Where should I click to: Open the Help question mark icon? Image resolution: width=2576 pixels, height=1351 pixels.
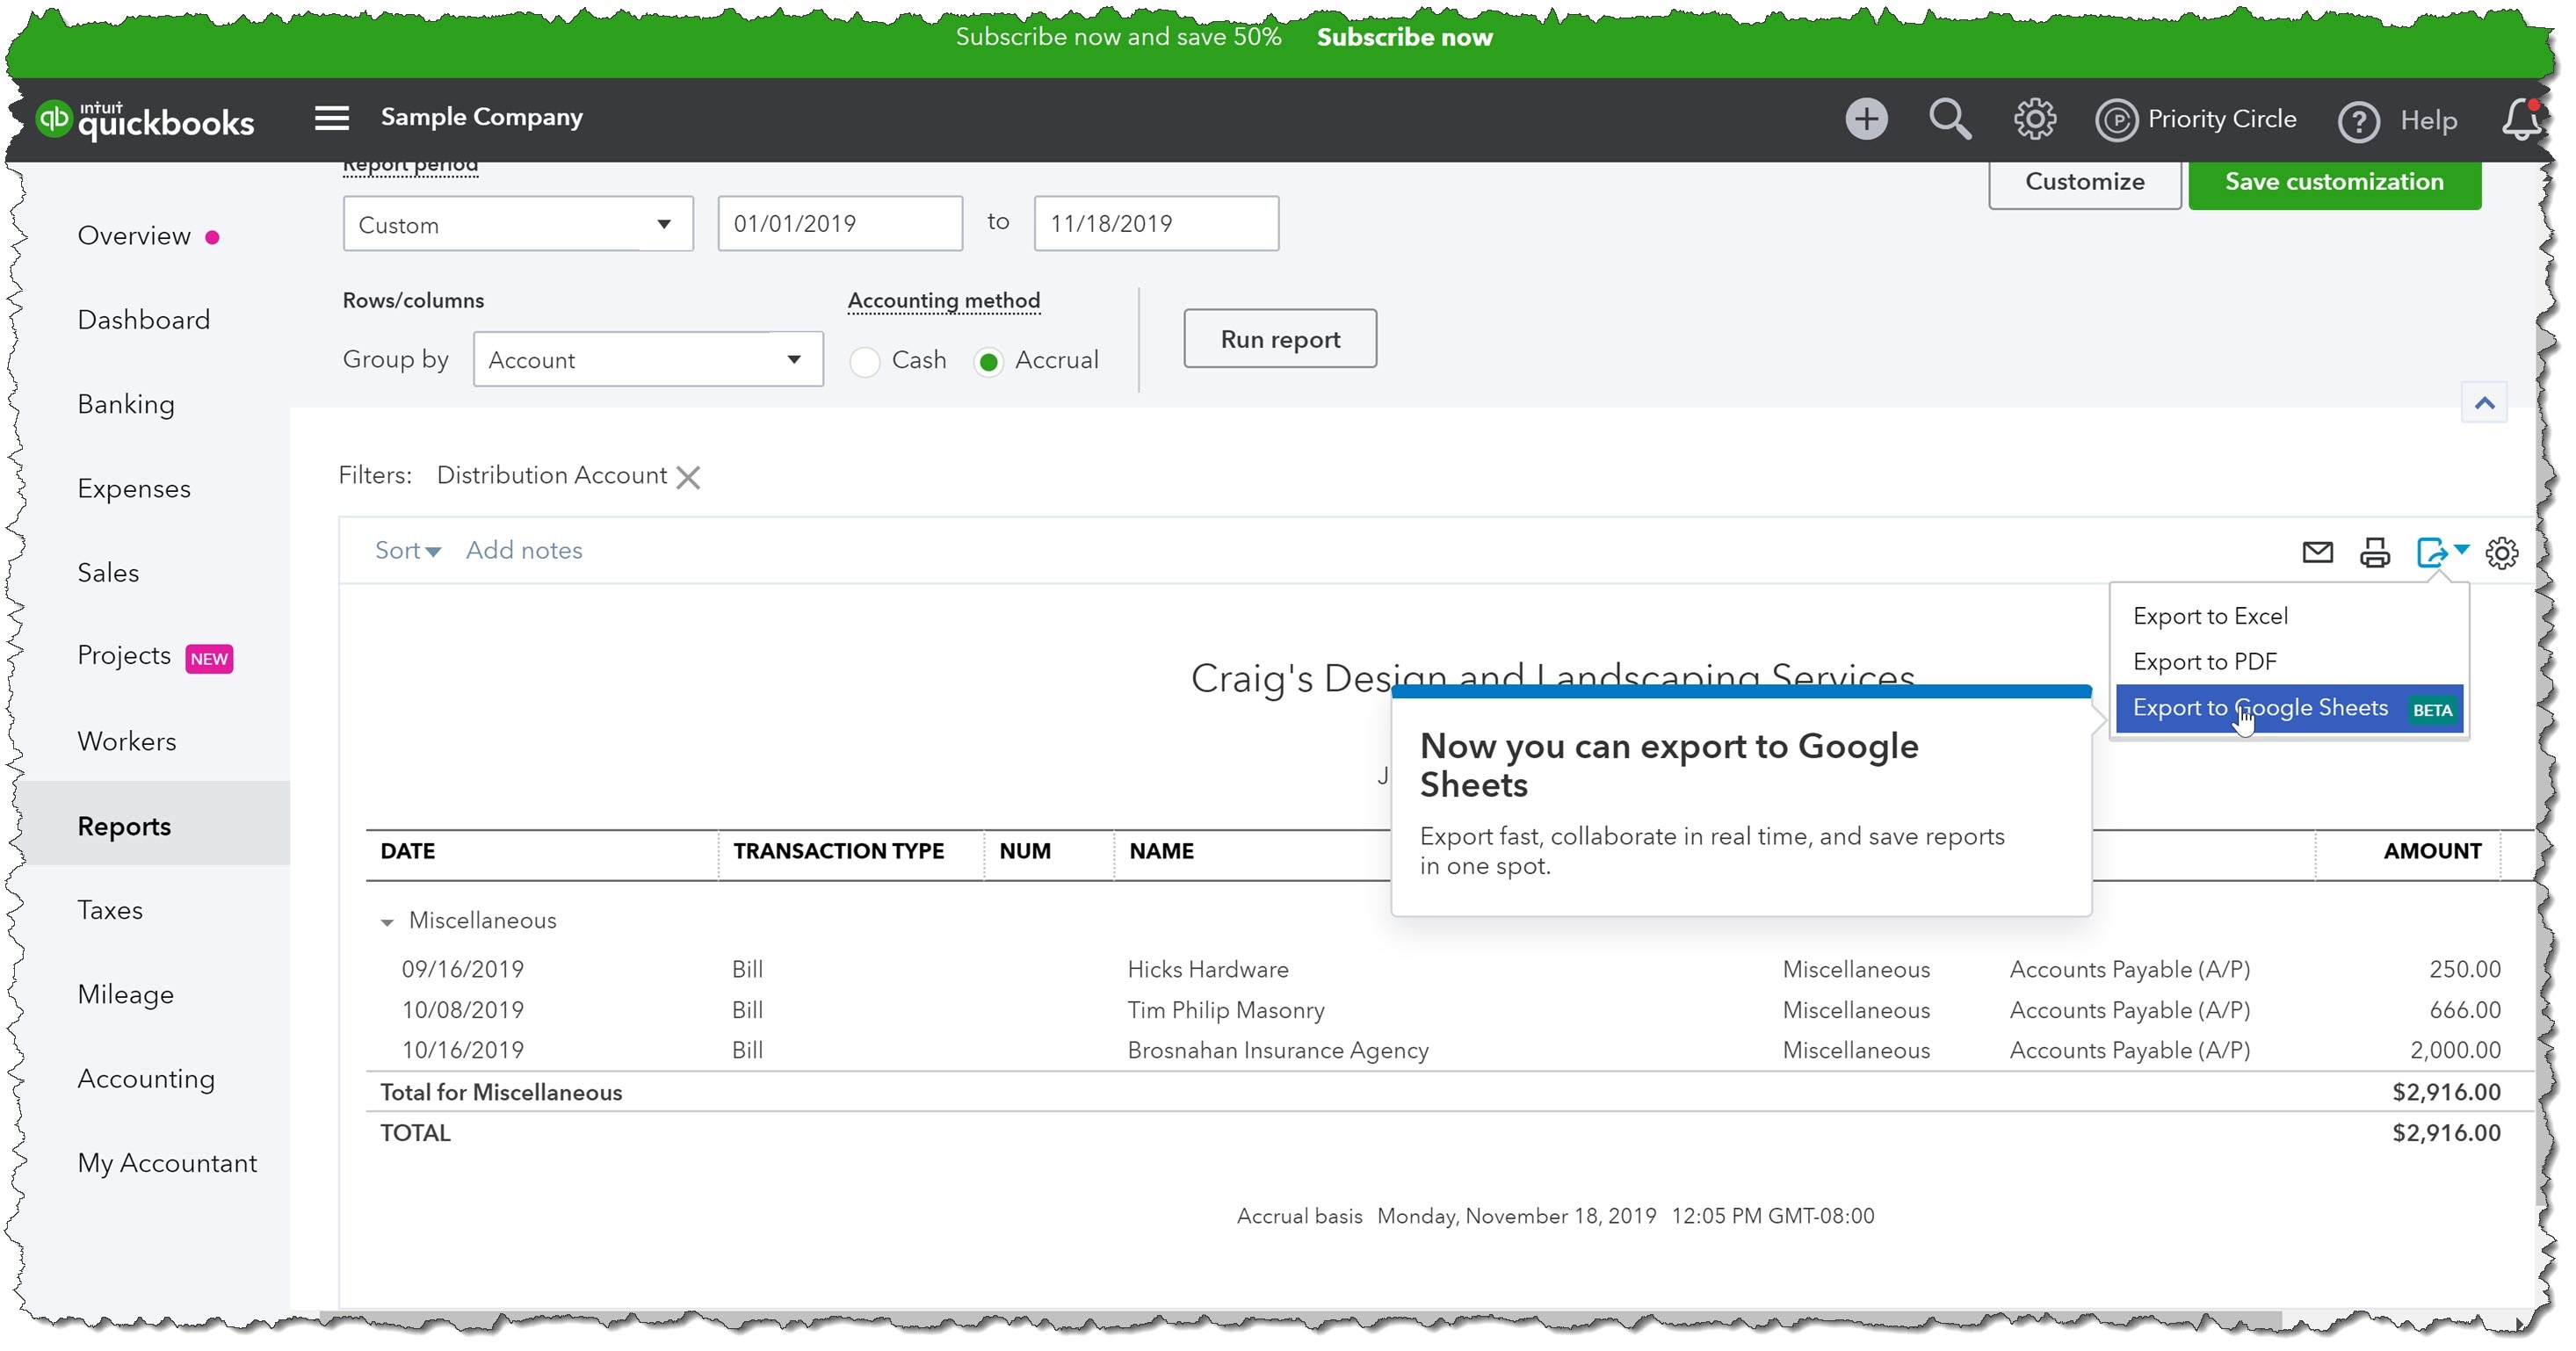pyautogui.click(x=2358, y=121)
